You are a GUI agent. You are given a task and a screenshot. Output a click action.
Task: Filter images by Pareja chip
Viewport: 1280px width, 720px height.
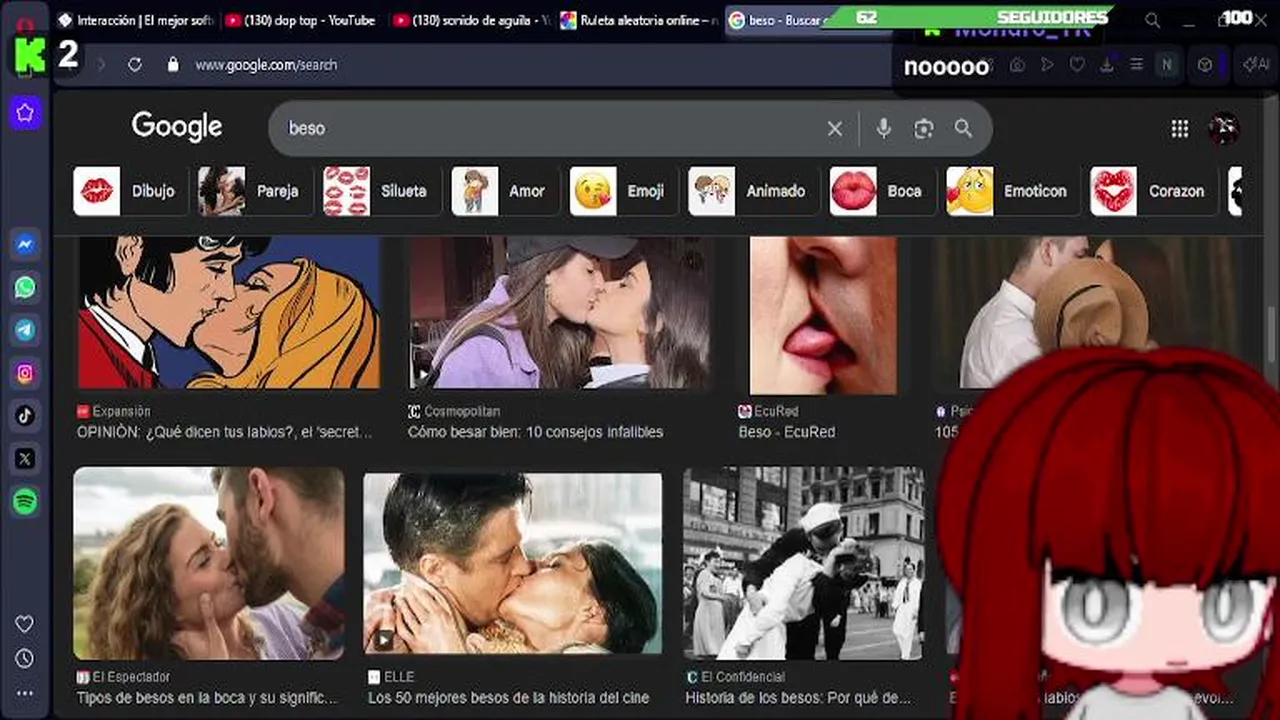254,191
